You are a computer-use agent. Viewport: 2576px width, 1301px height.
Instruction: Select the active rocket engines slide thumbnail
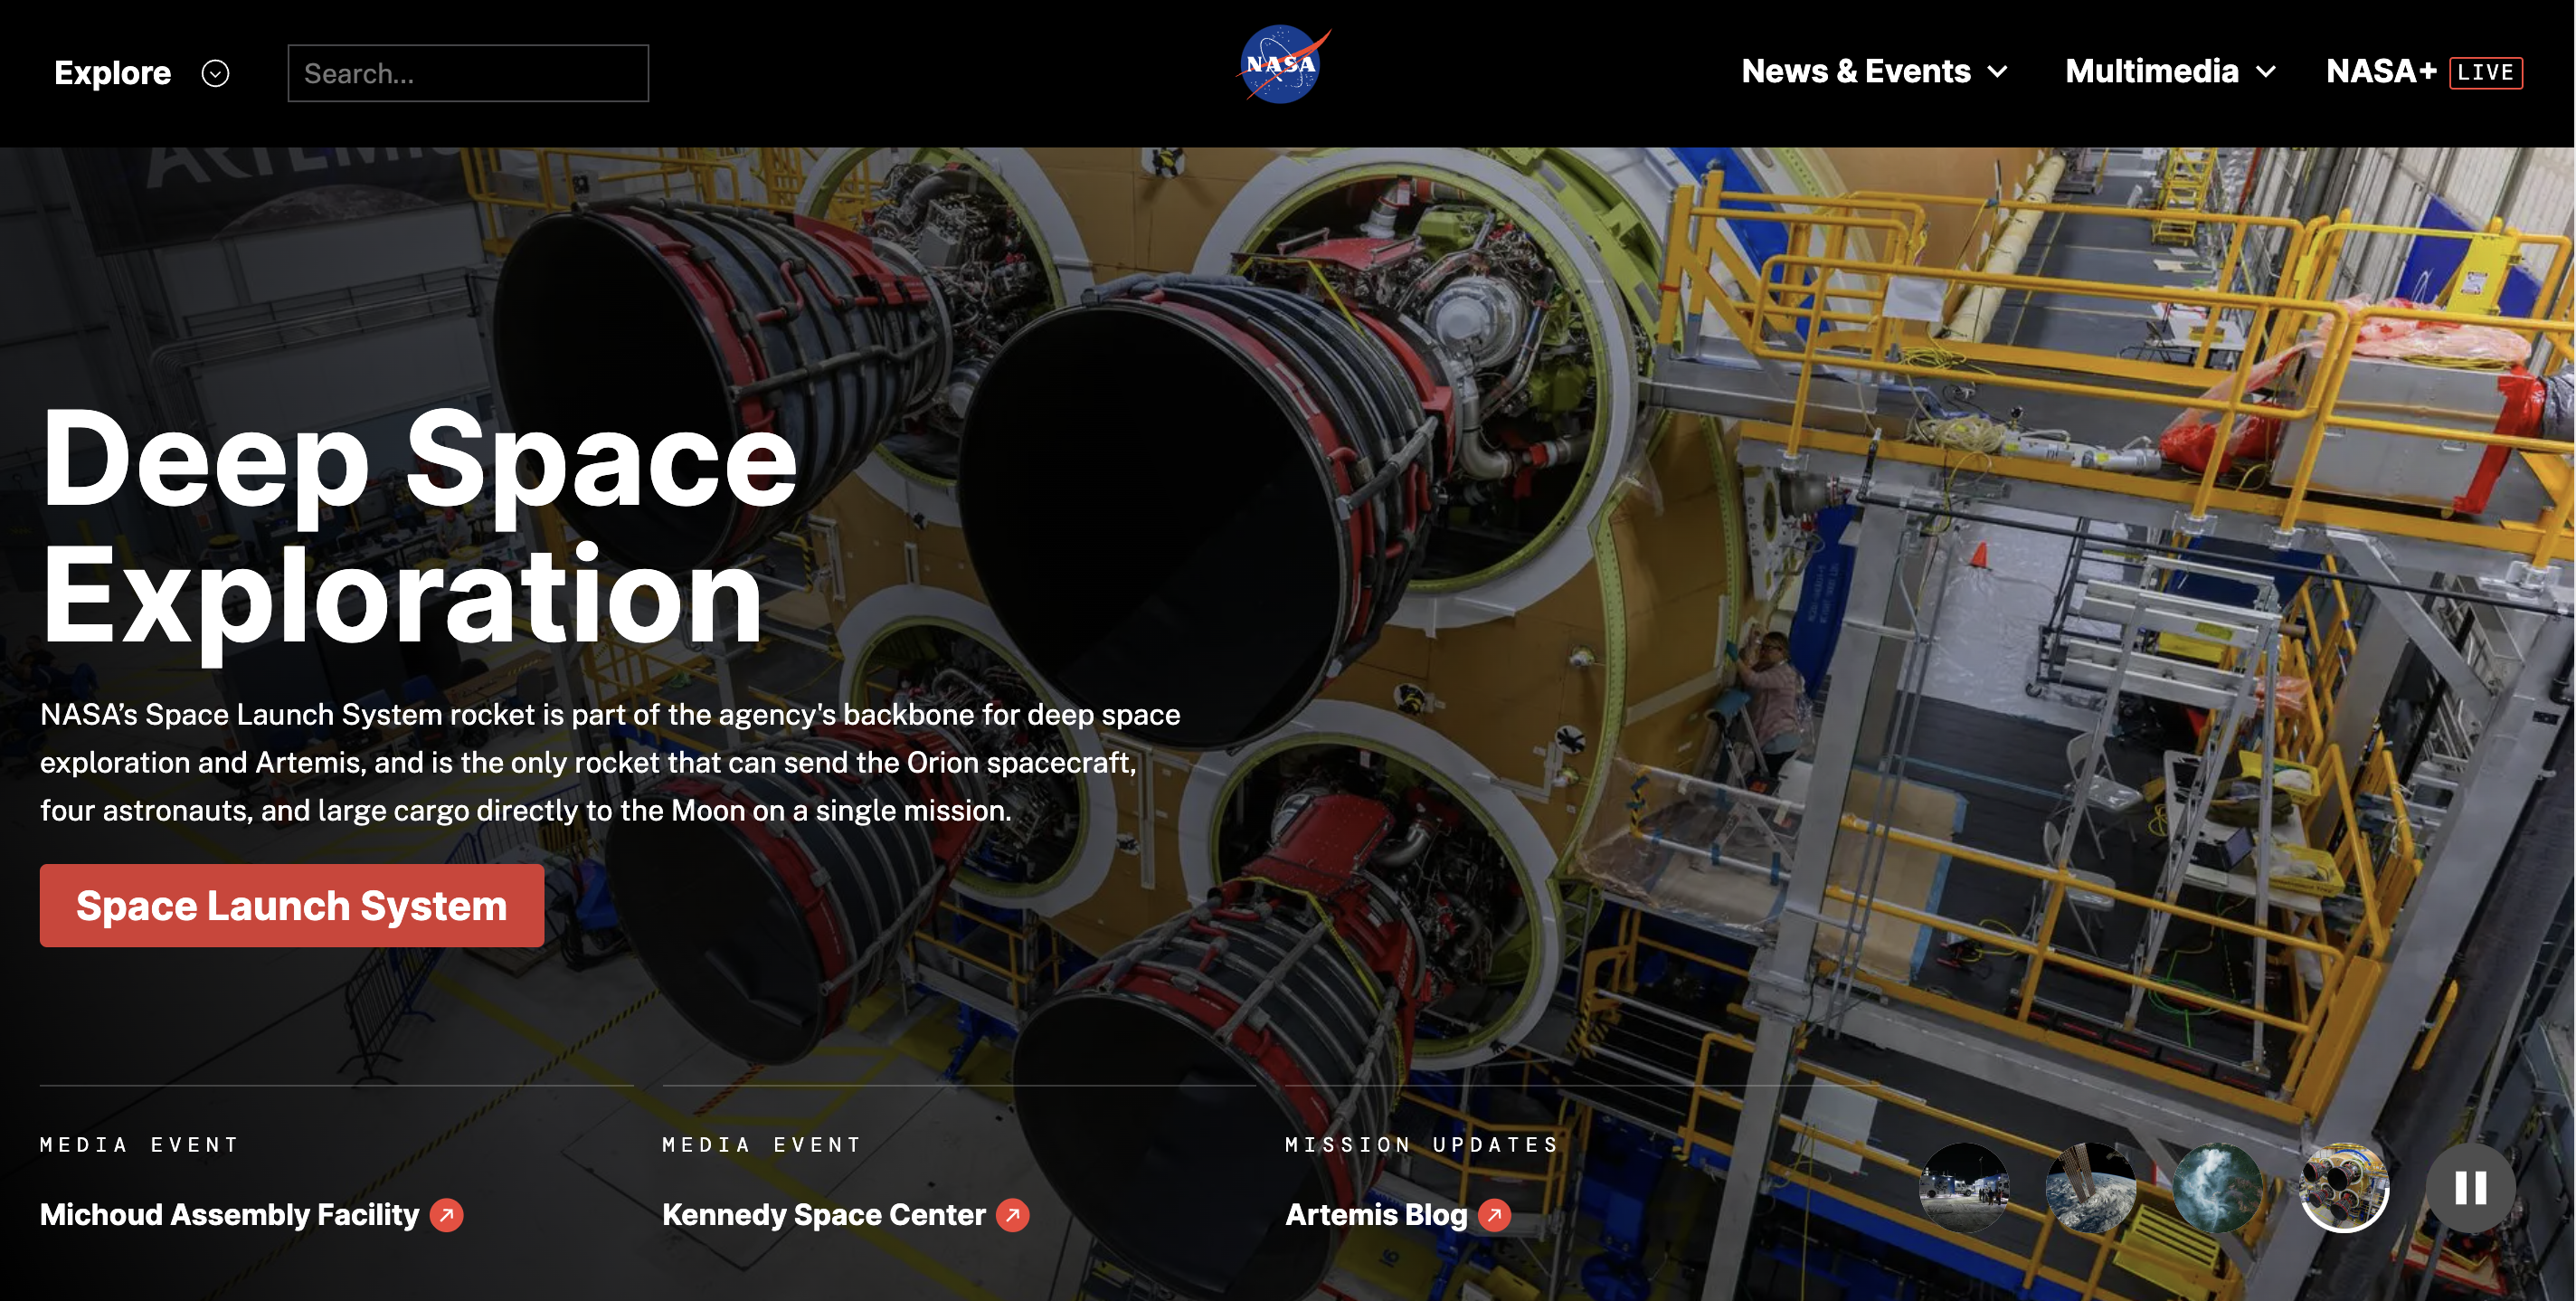[x=2343, y=1188]
